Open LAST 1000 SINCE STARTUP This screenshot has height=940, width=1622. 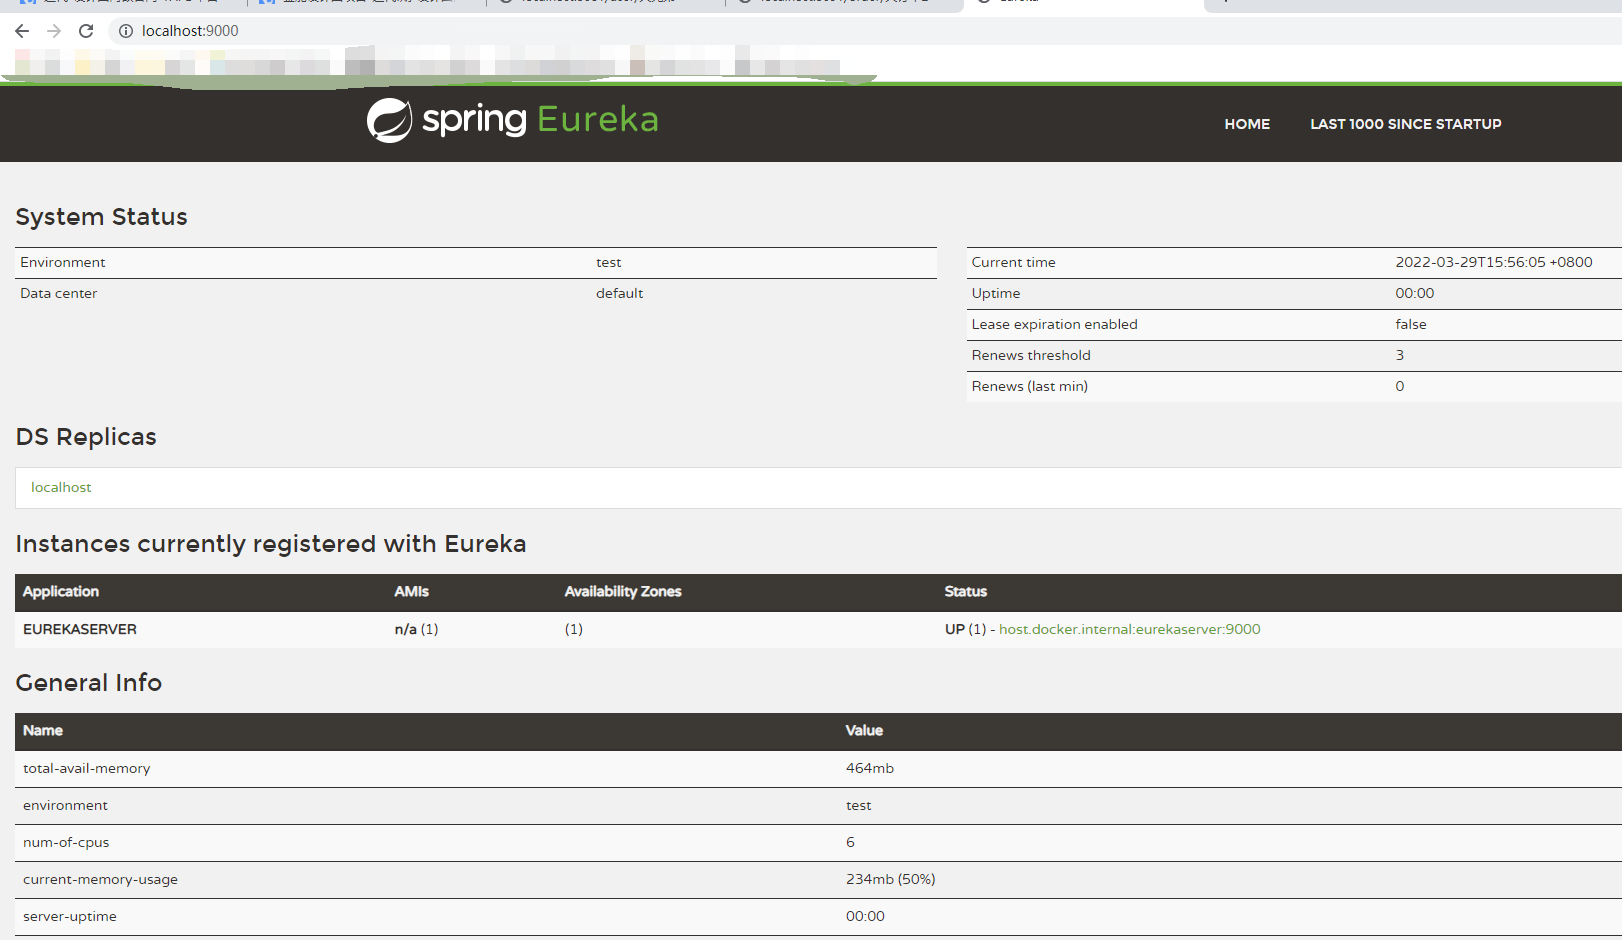click(1405, 124)
